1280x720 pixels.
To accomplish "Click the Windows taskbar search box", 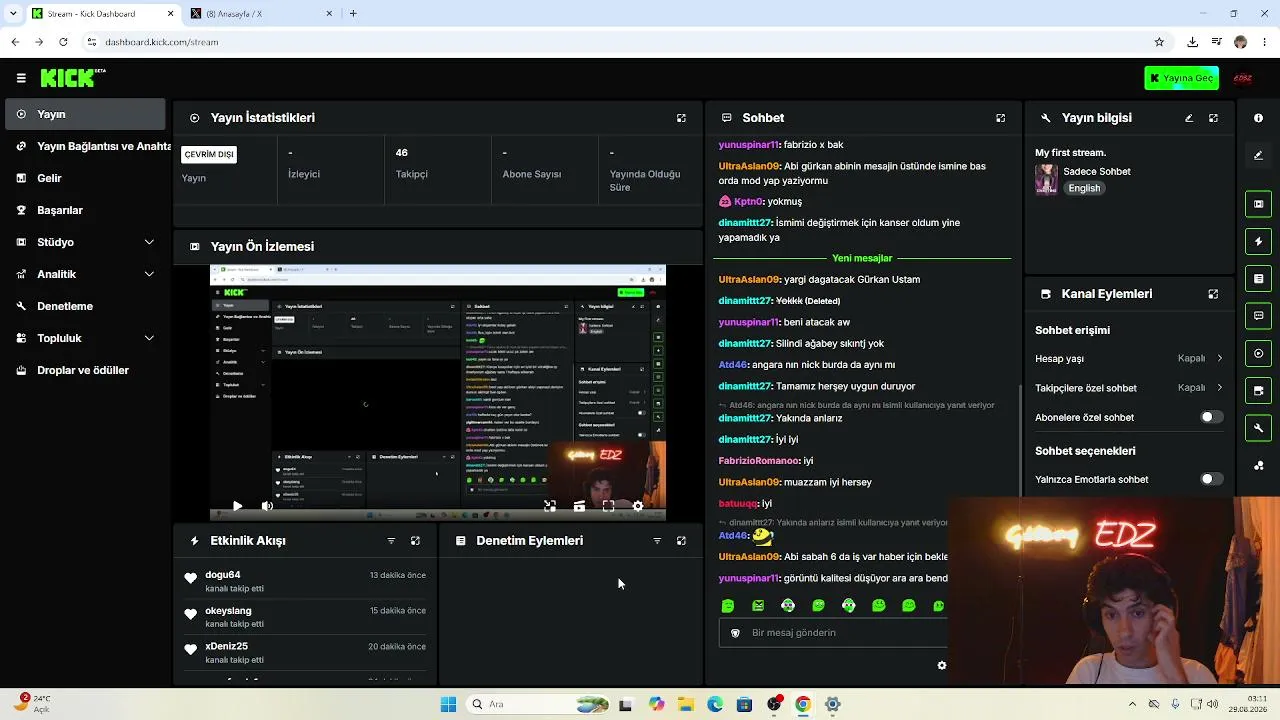I will pyautogui.click(x=539, y=704).
